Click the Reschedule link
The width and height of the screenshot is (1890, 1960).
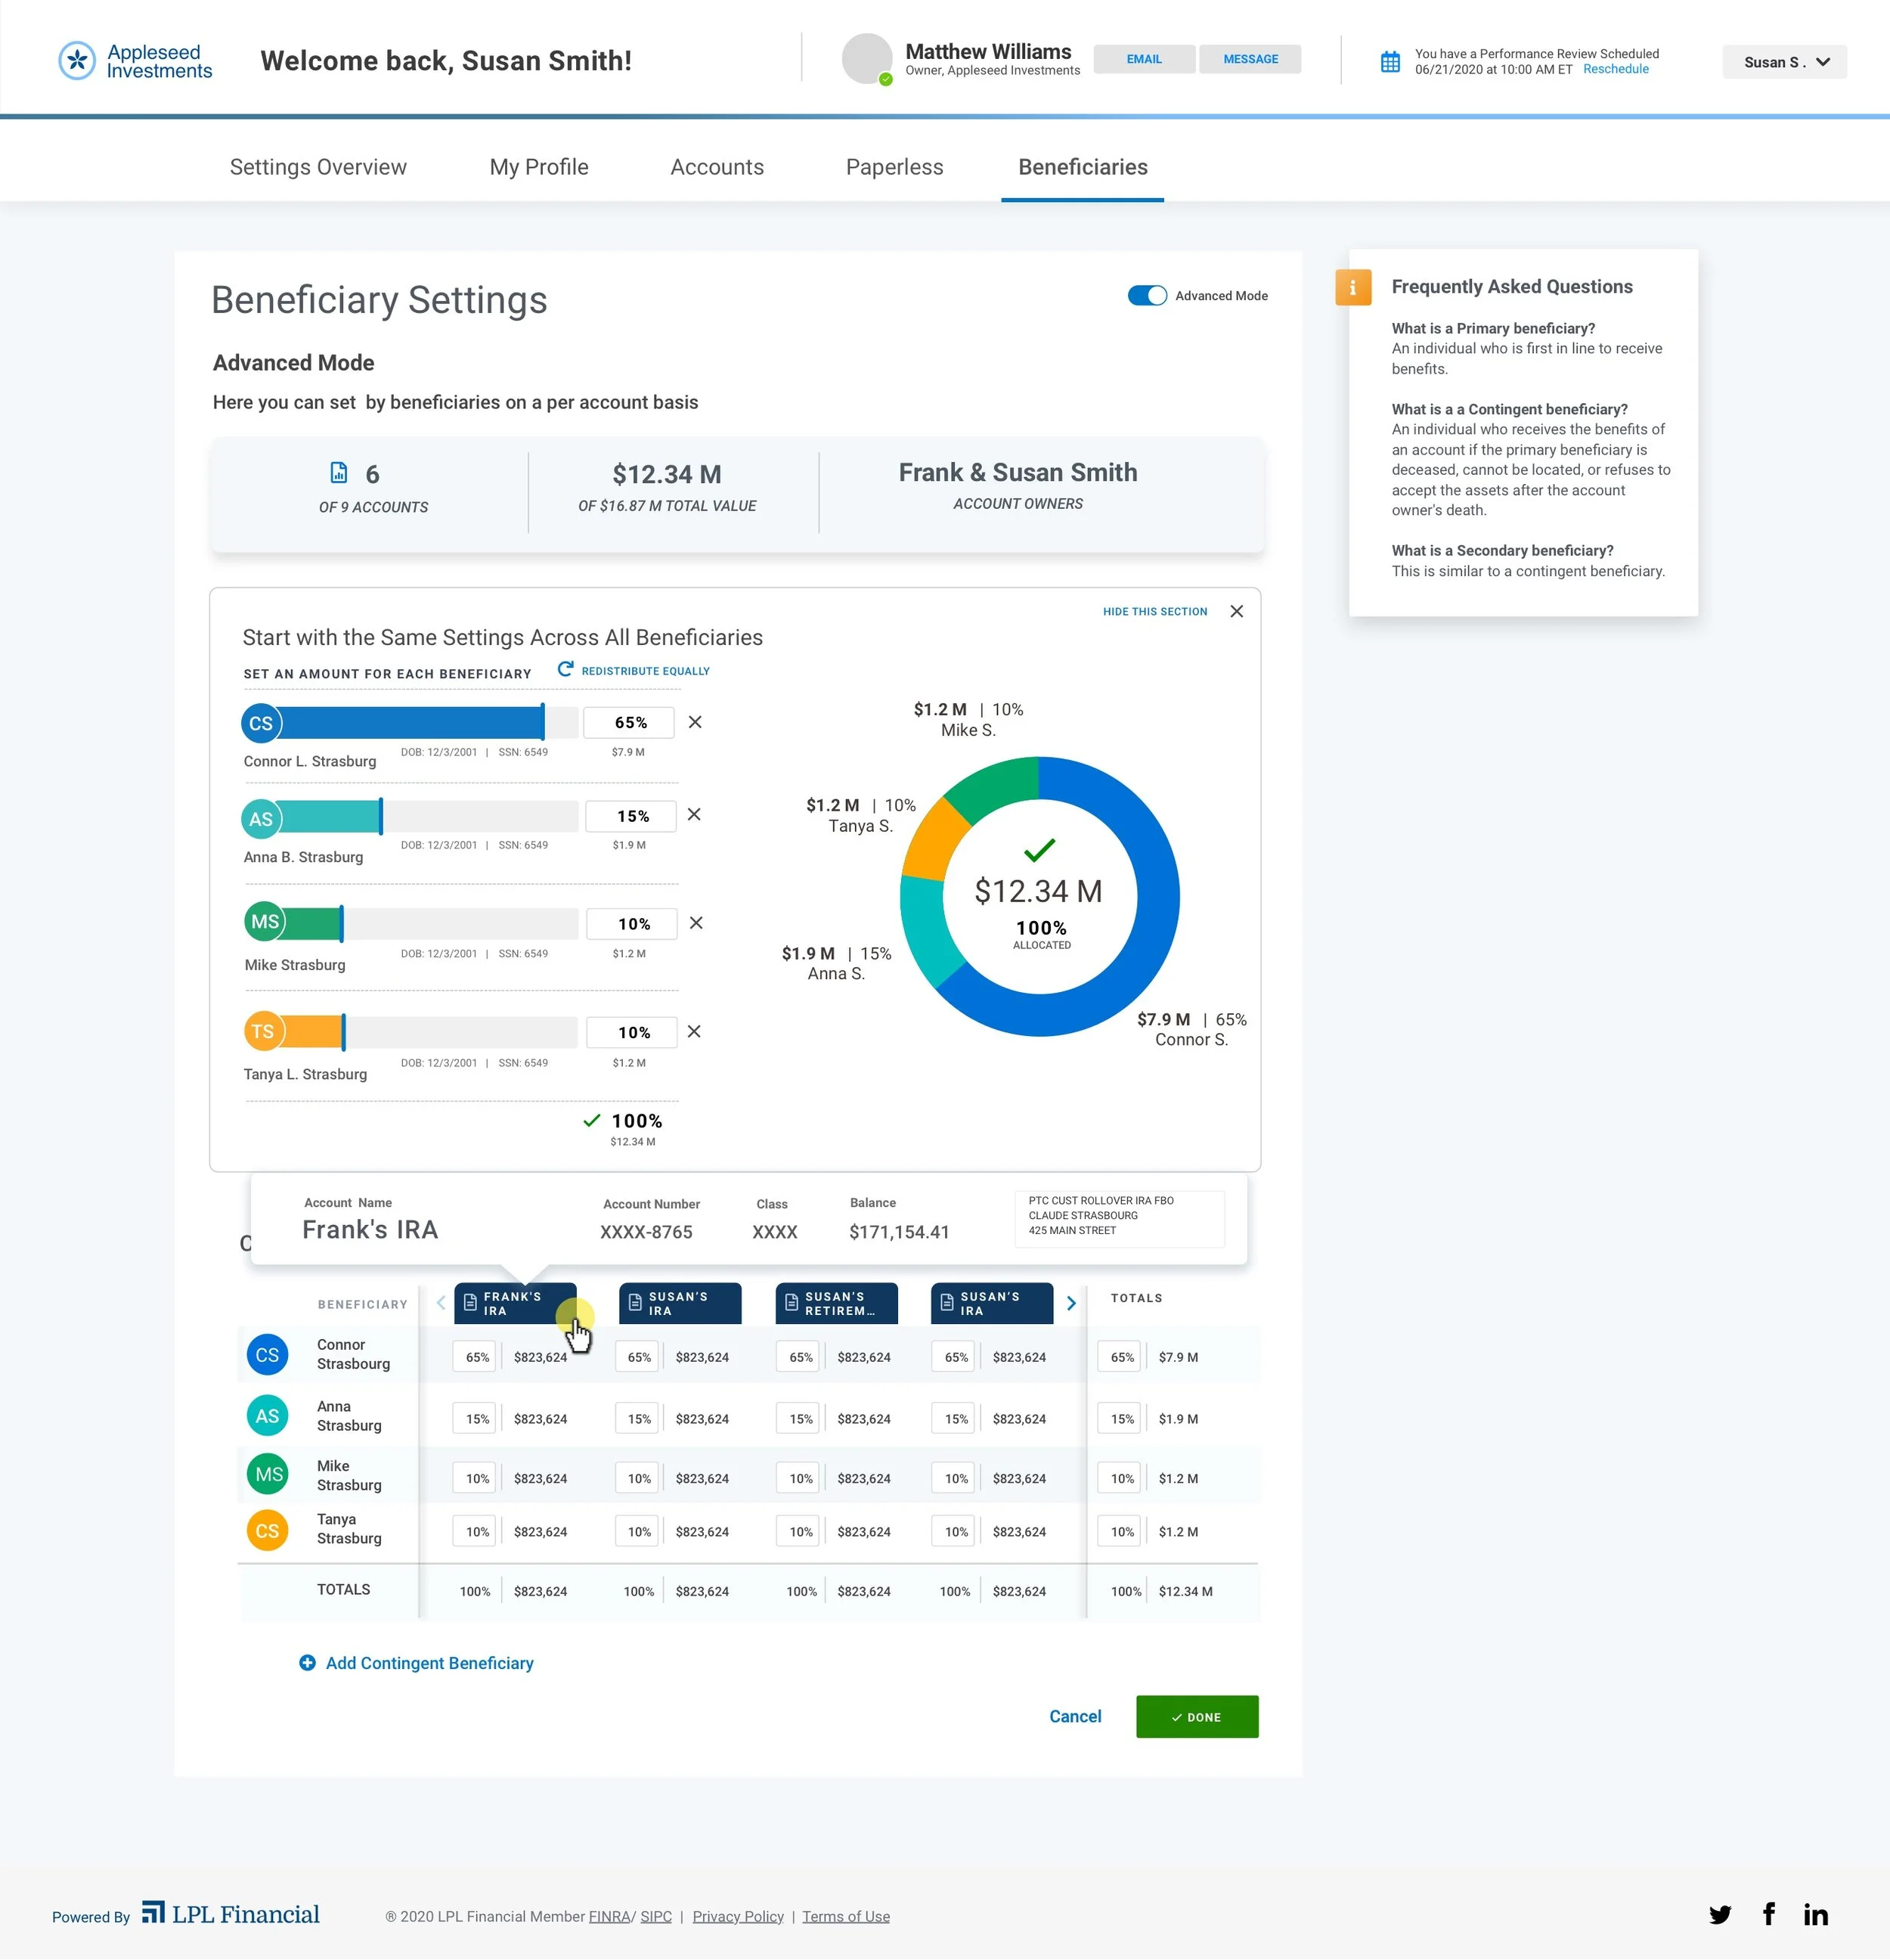tap(1615, 70)
